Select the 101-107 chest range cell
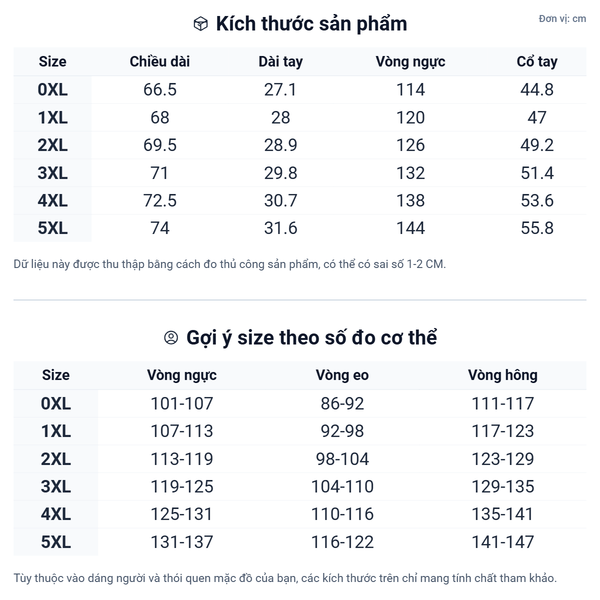The width and height of the screenshot is (600, 600). pyautogui.click(x=182, y=404)
